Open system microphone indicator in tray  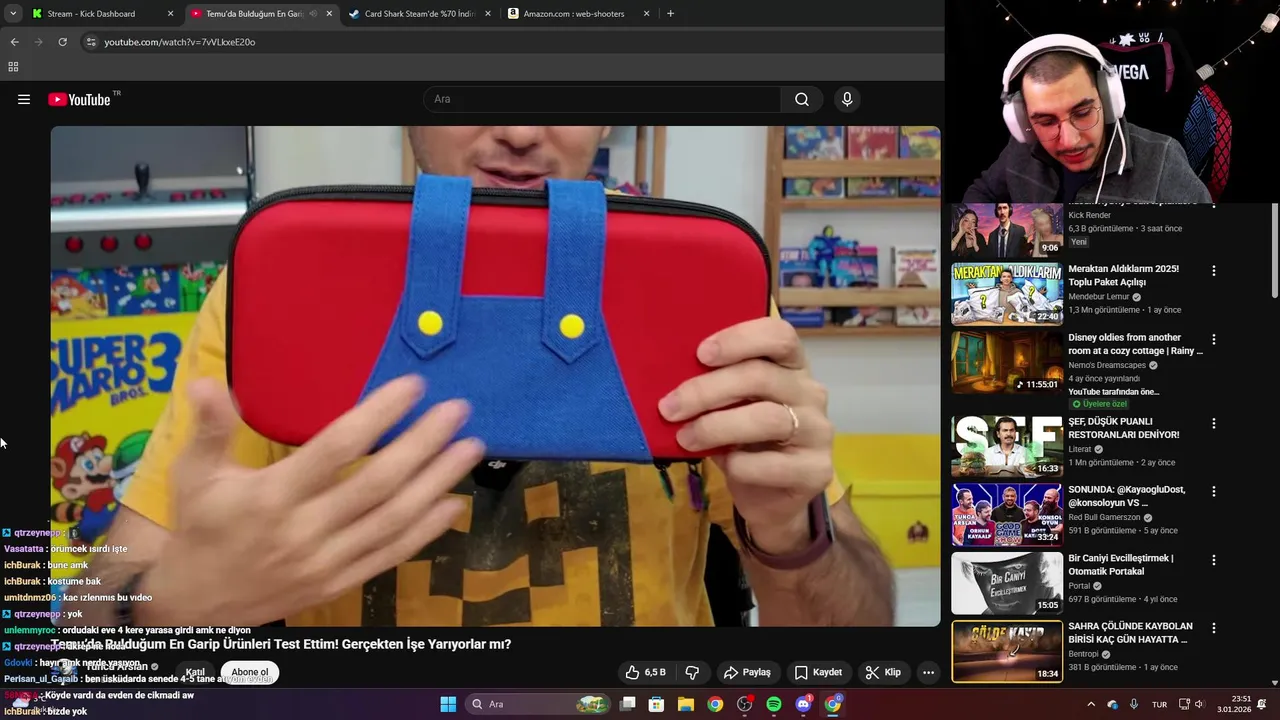click(x=1134, y=704)
